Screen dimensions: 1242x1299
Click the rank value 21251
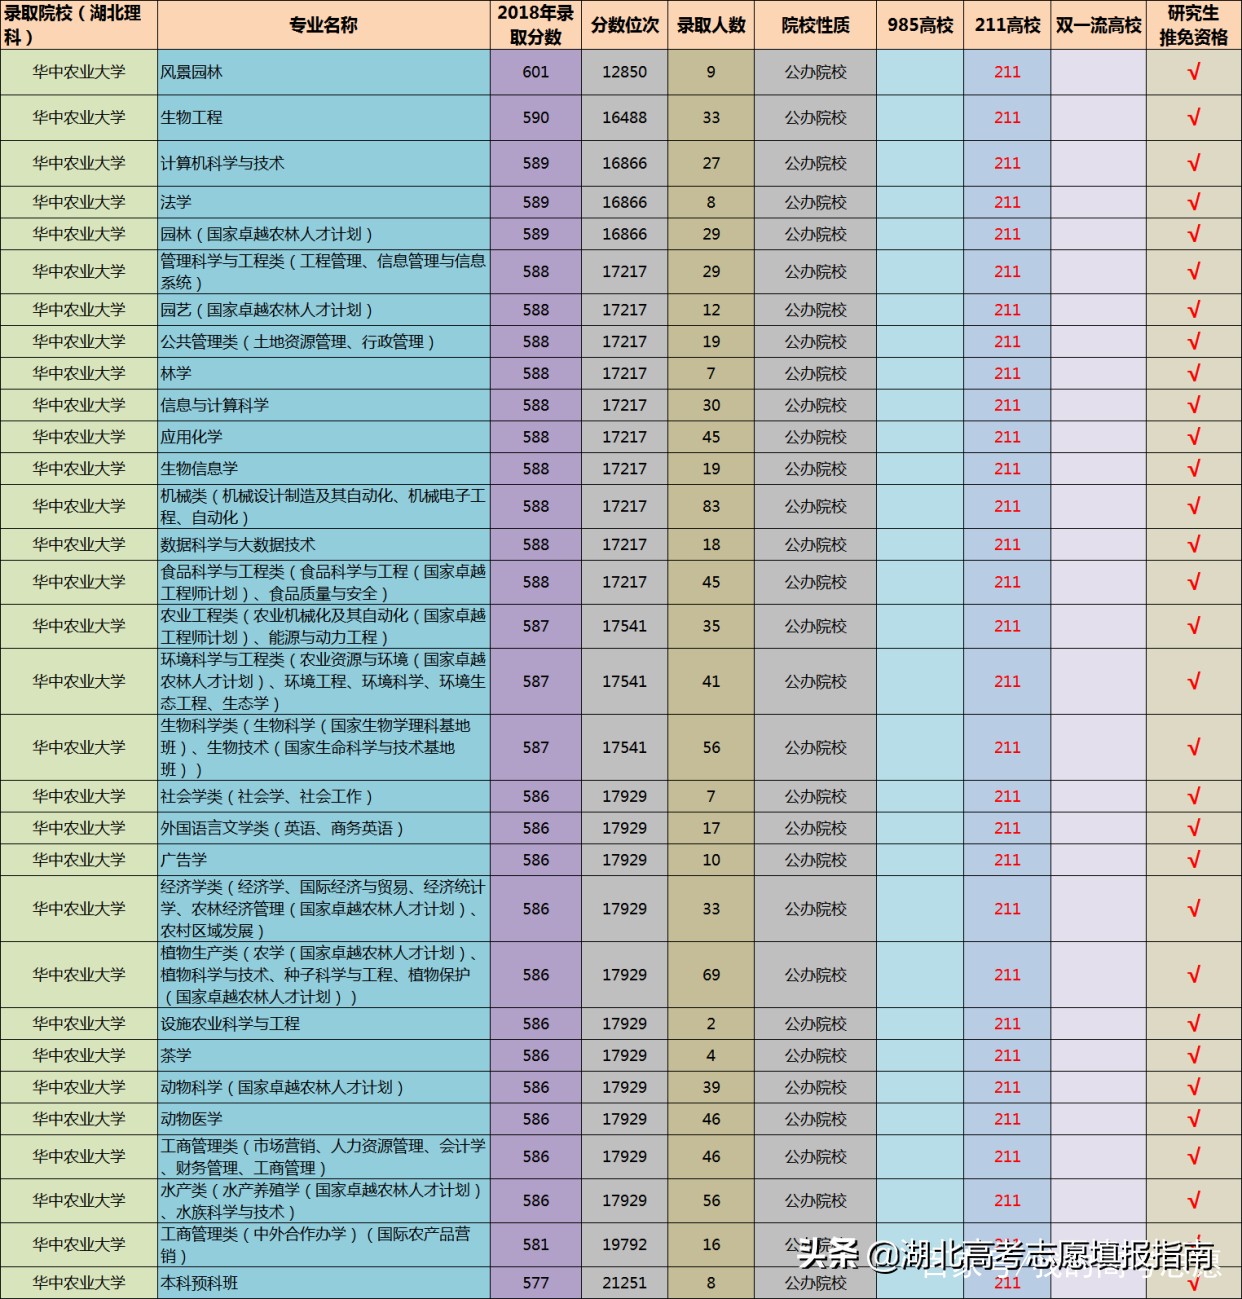pyautogui.click(x=624, y=1283)
